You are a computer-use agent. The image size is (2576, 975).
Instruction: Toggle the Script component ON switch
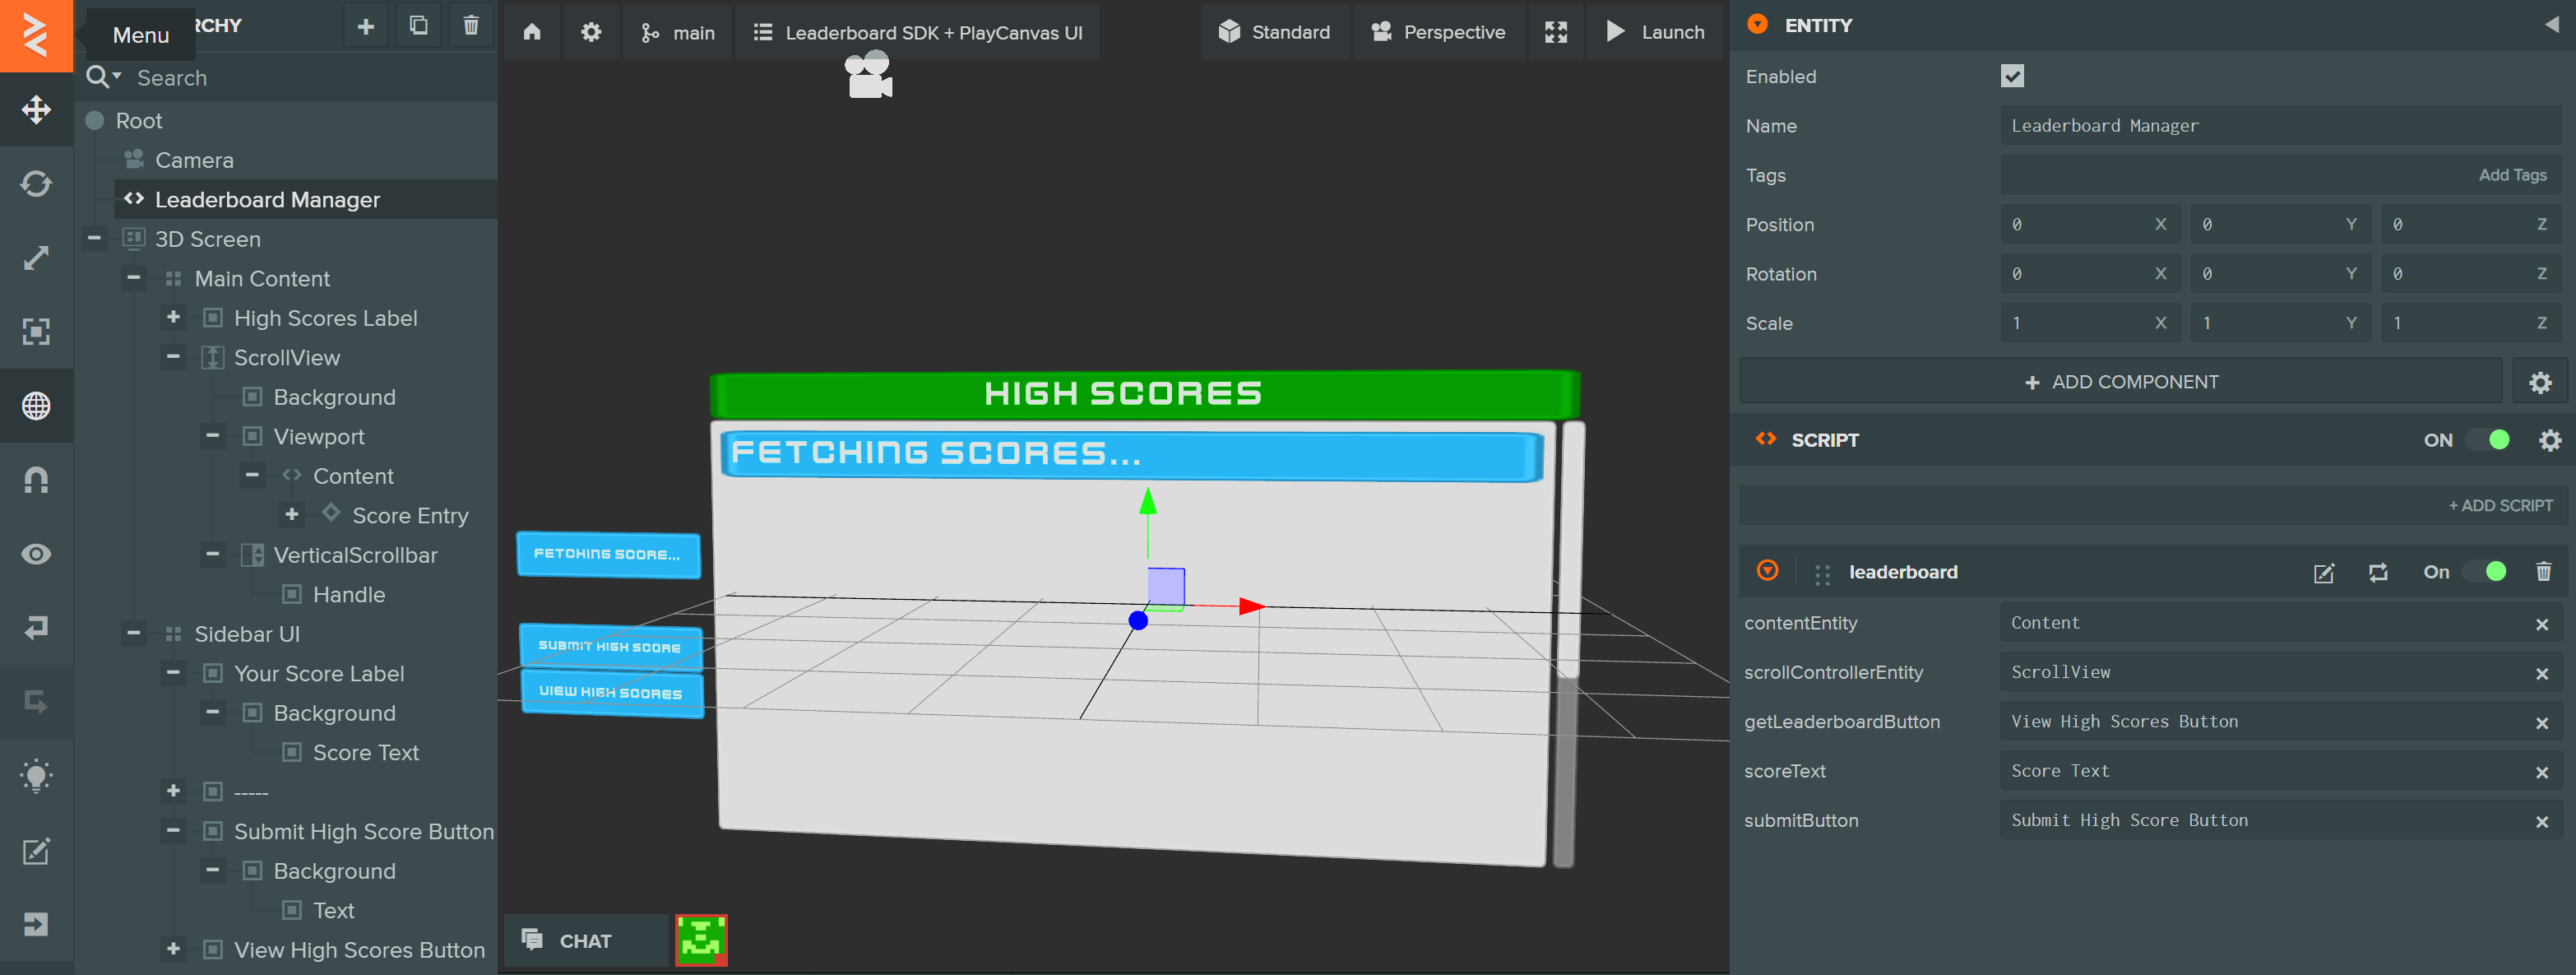coord(2487,440)
